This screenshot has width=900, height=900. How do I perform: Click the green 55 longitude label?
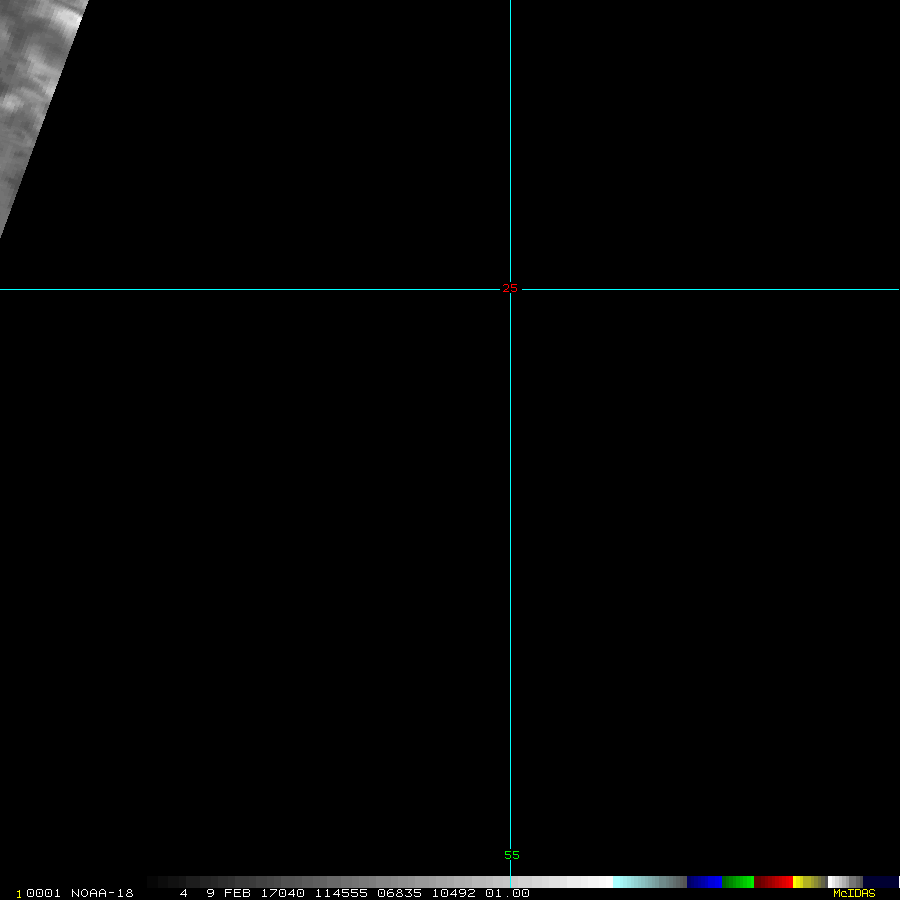512,855
